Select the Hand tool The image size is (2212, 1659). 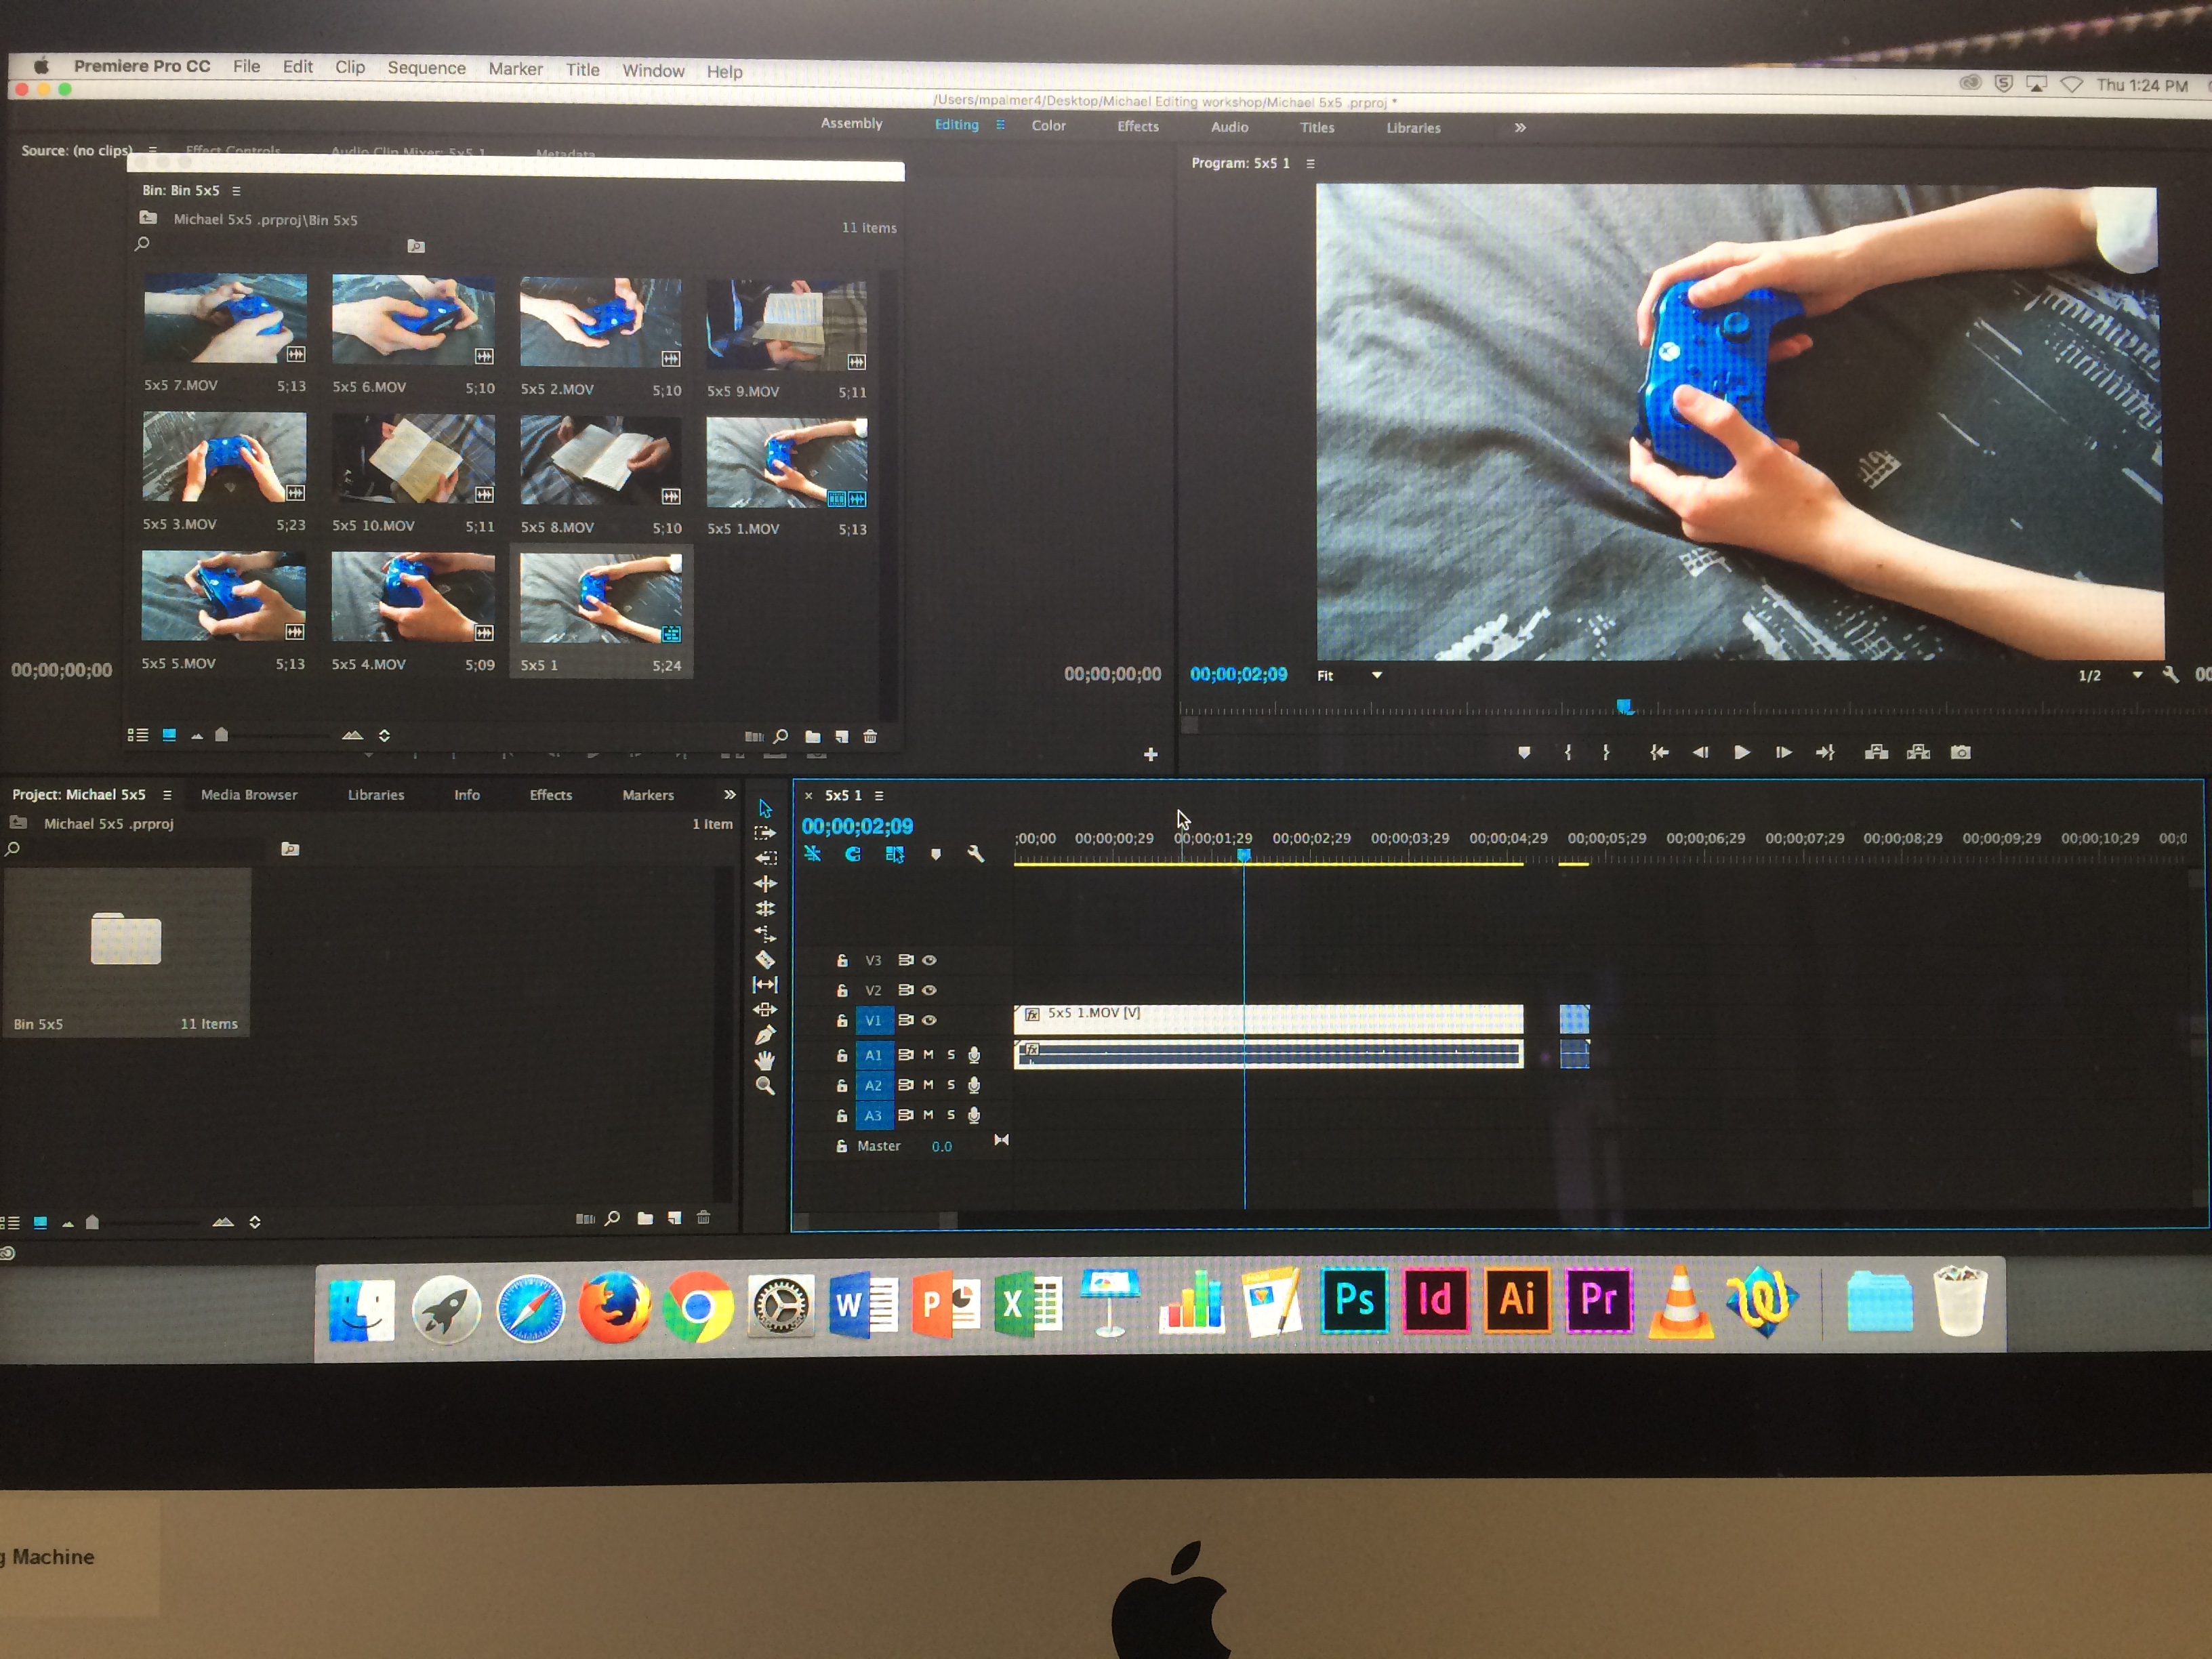click(765, 1060)
